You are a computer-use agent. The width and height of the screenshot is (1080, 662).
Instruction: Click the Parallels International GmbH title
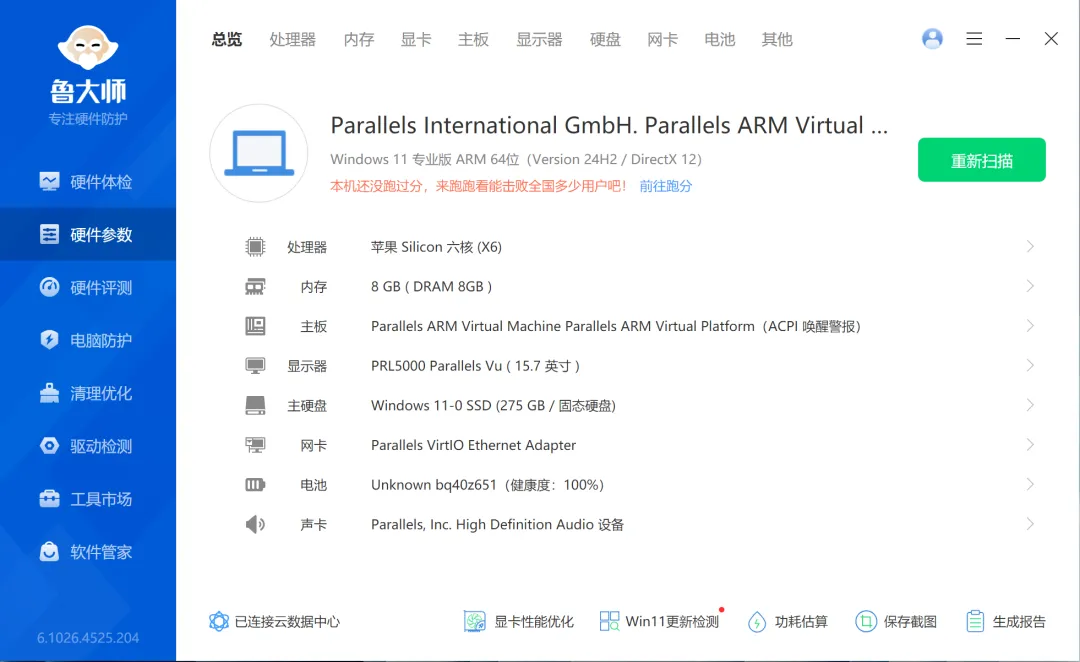coord(609,125)
